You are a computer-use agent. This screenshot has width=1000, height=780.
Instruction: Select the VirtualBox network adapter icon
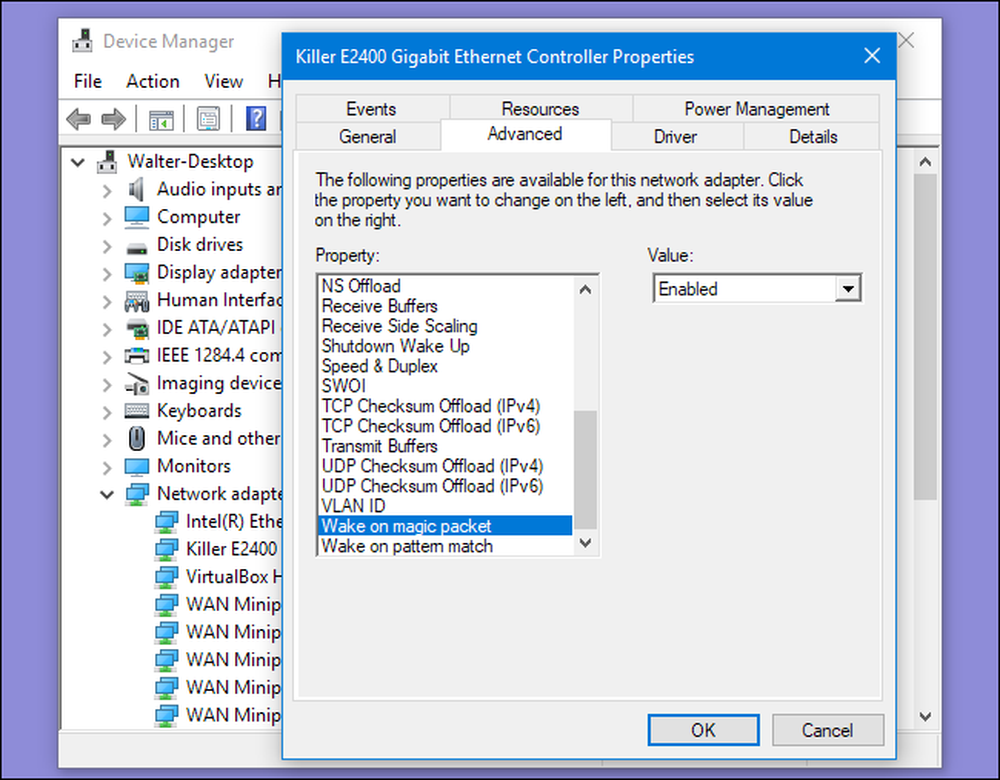click(166, 577)
